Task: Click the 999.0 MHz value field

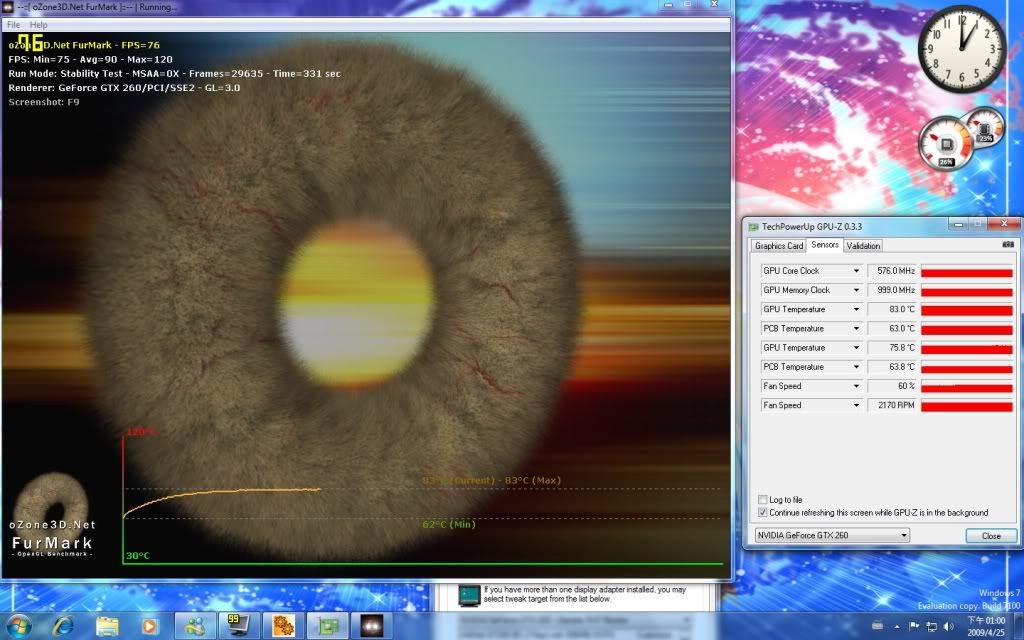Action: pos(892,290)
